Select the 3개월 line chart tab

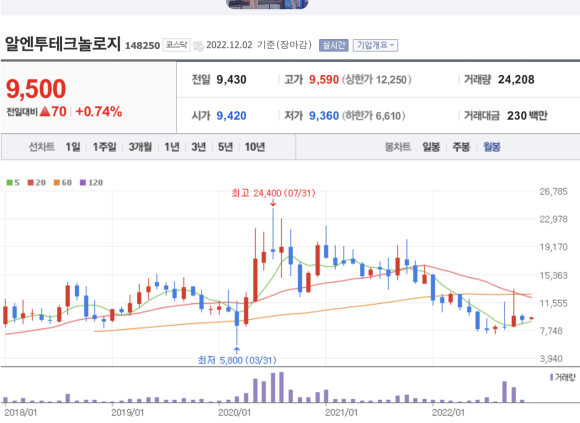140,147
